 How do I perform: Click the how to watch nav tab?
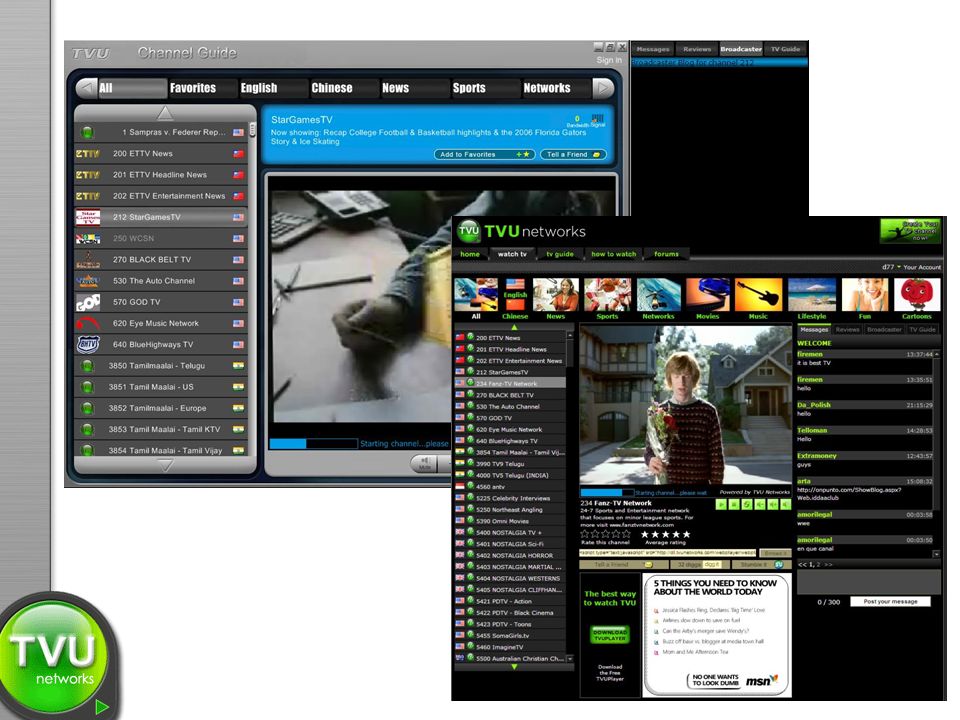pos(613,254)
